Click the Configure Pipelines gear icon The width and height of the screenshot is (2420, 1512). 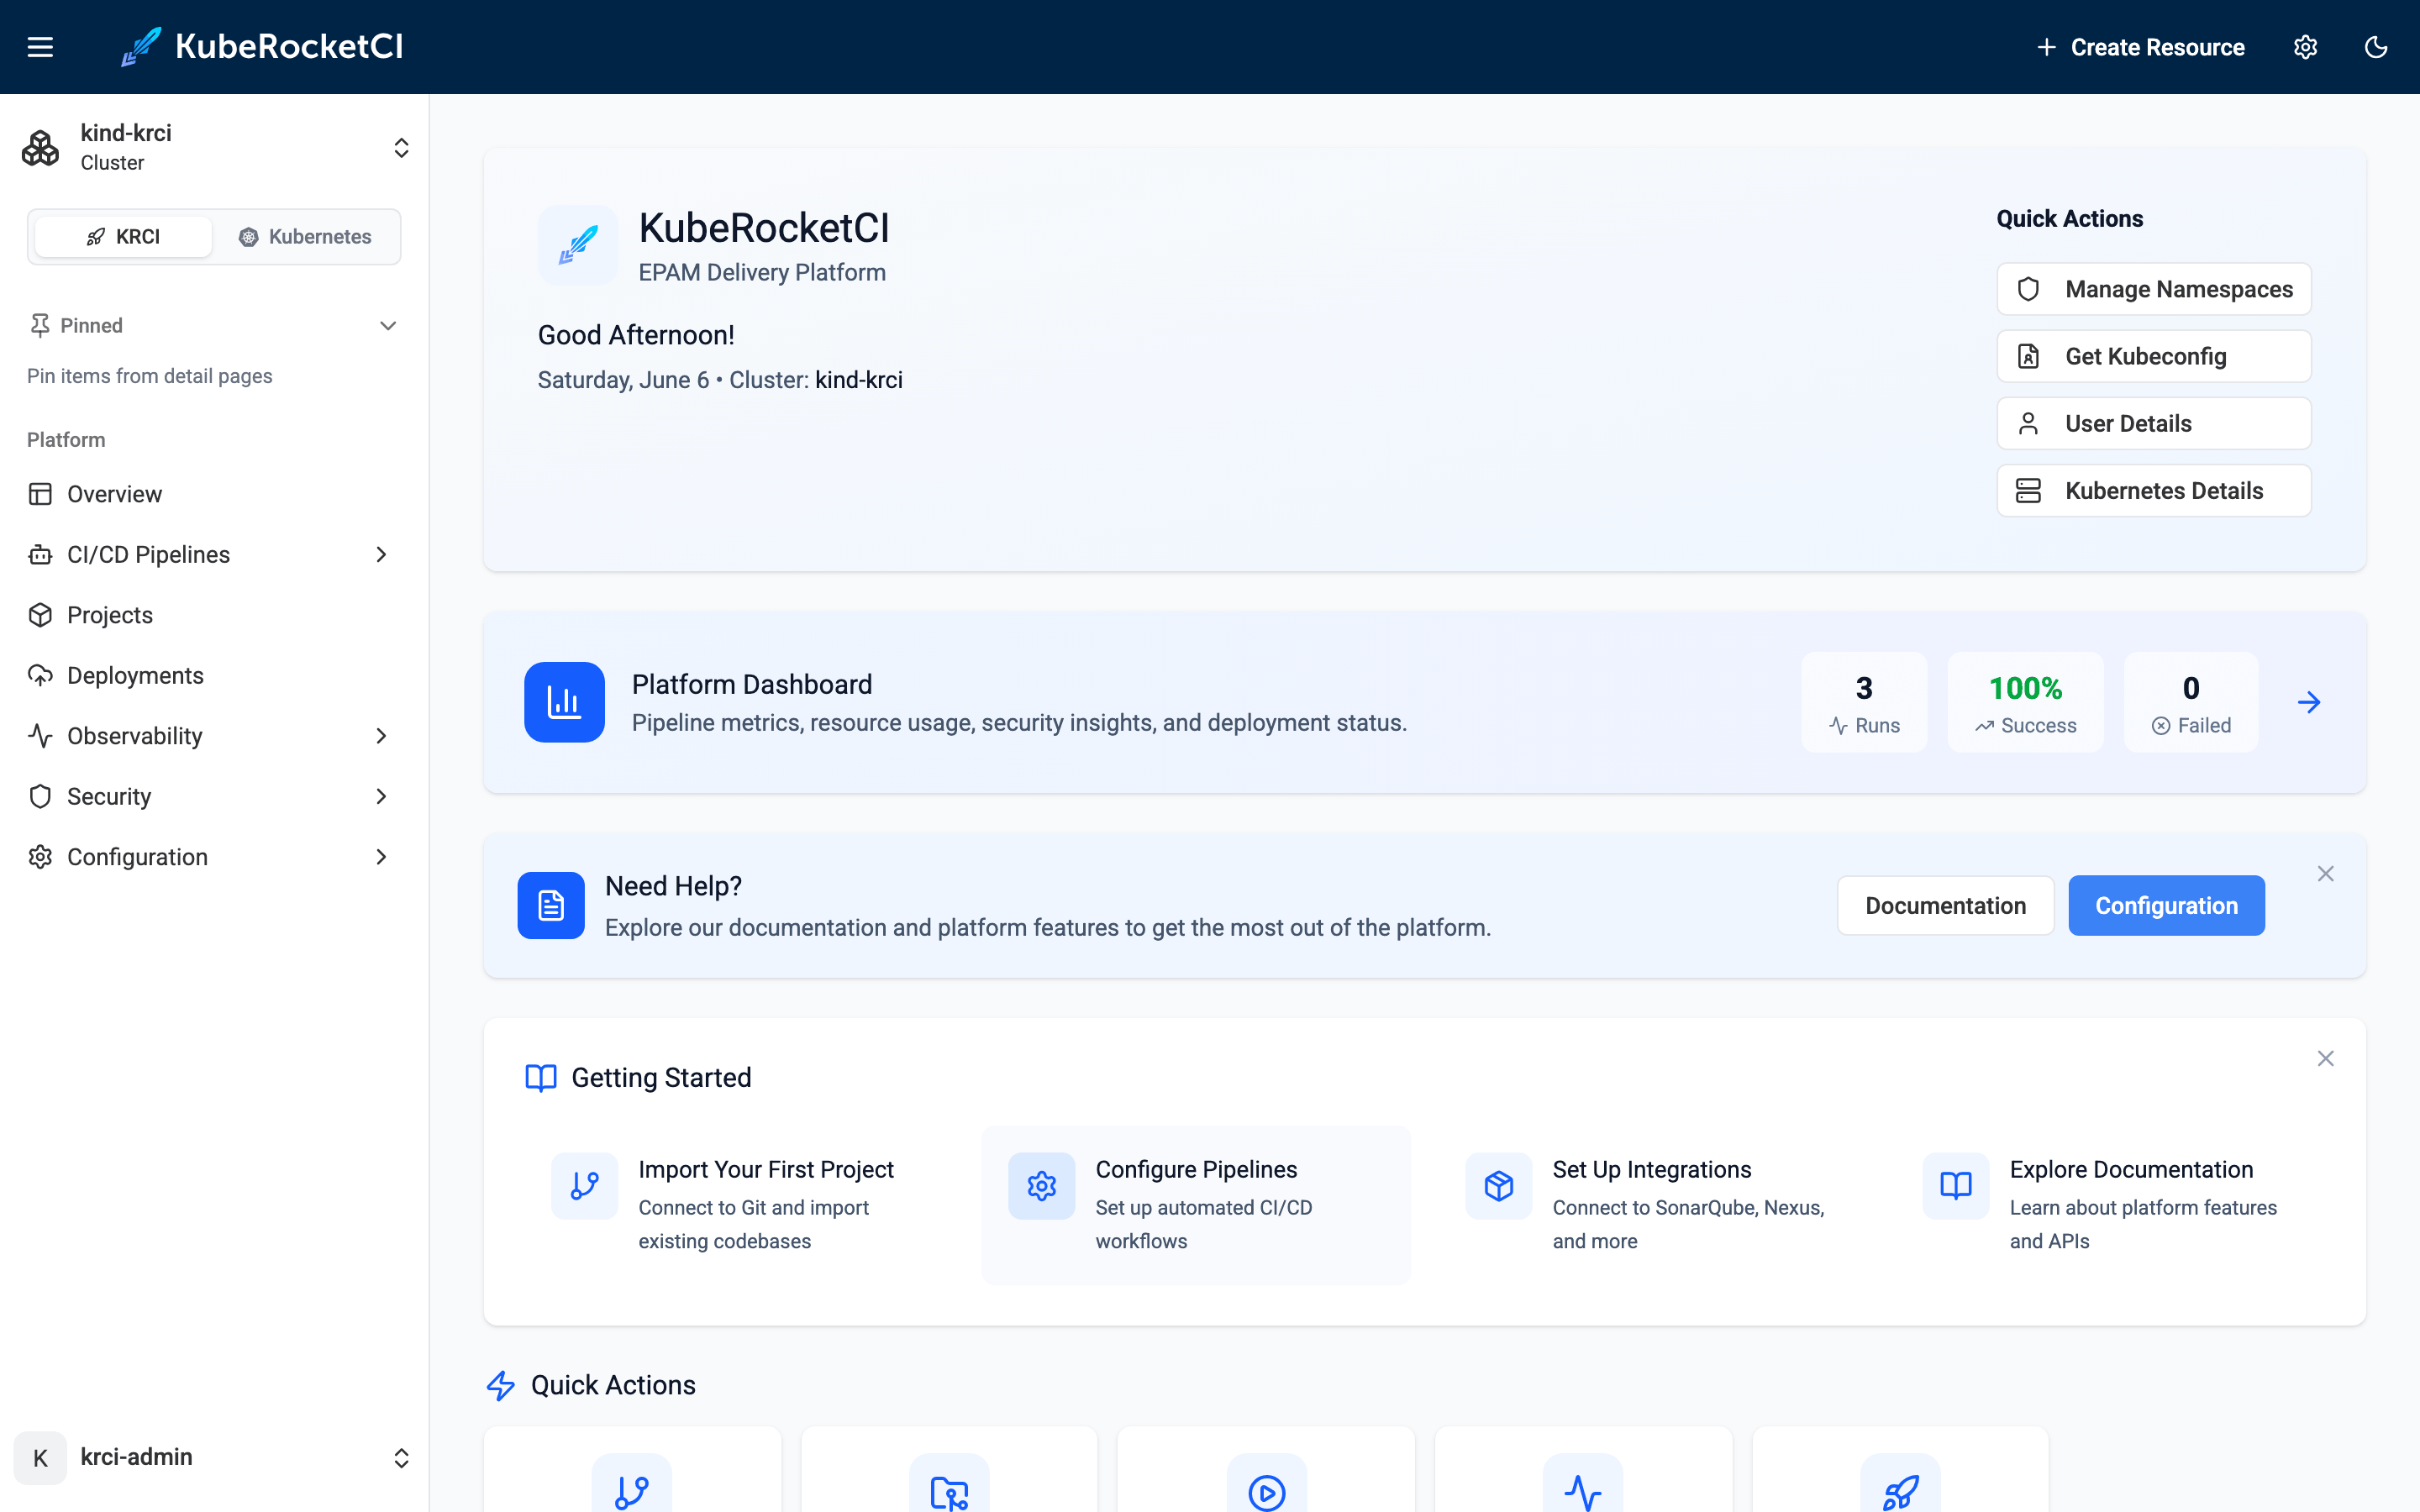(1041, 1186)
